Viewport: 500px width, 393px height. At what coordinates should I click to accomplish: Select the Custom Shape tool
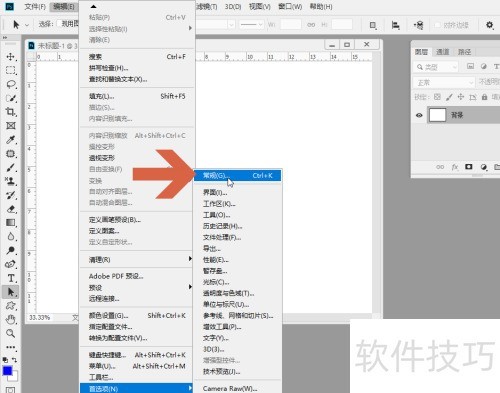click(11, 306)
